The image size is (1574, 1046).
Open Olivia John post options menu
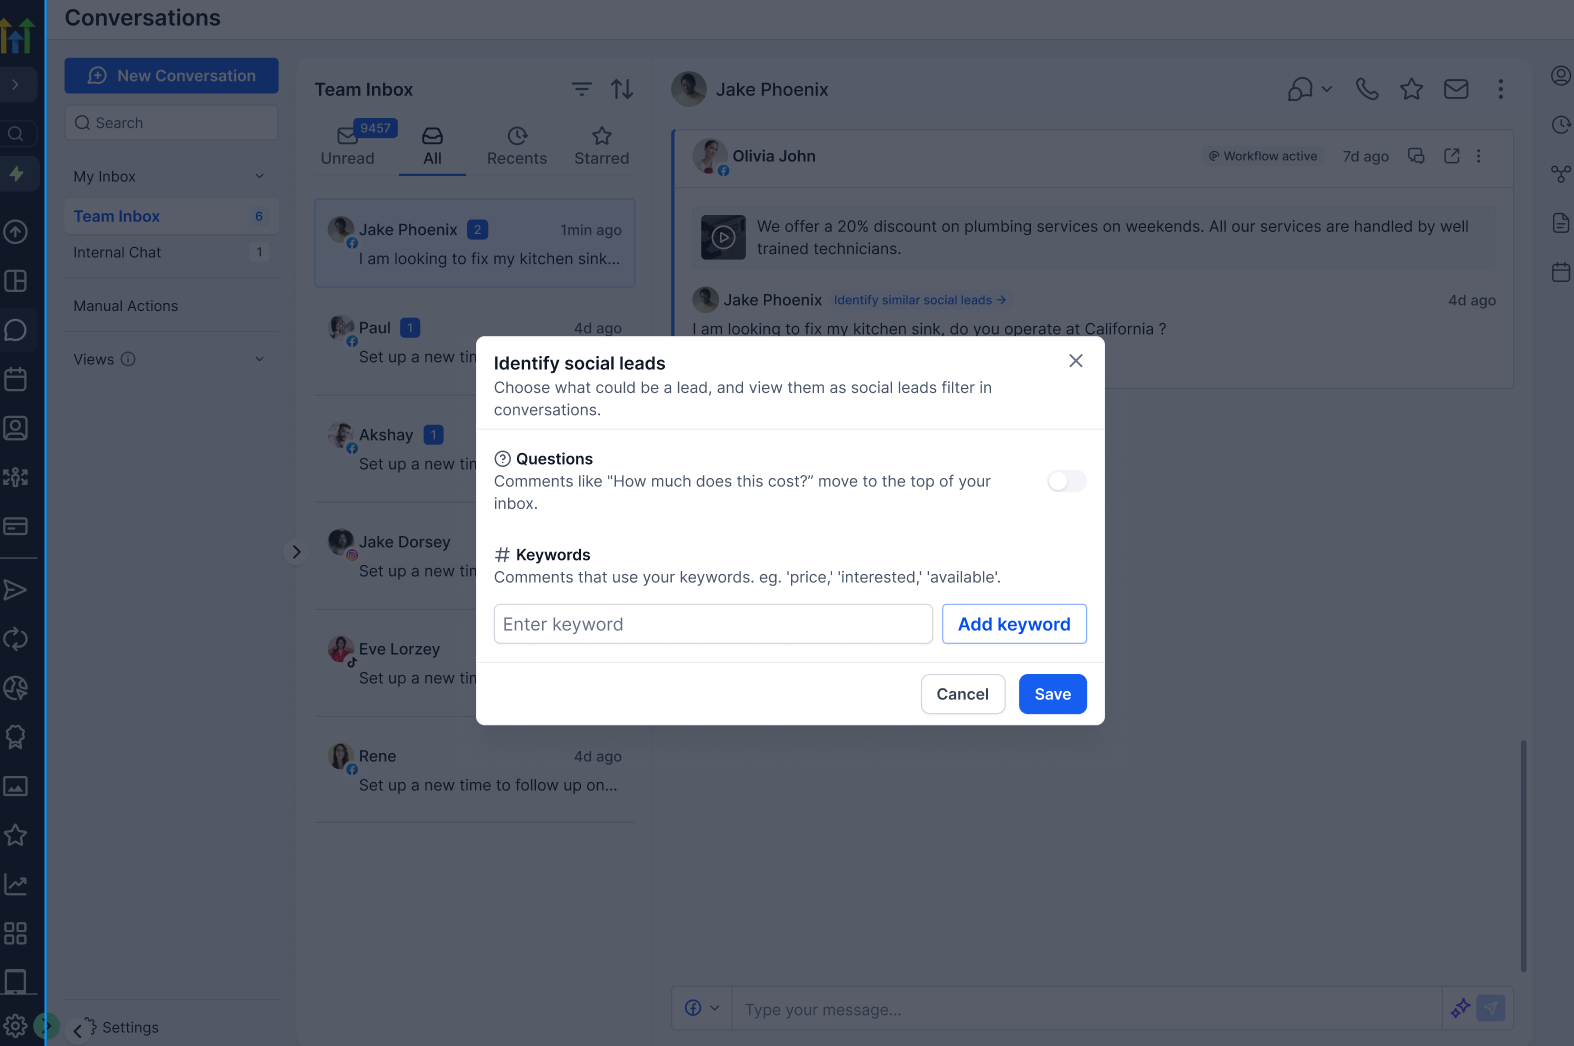pos(1478,156)
